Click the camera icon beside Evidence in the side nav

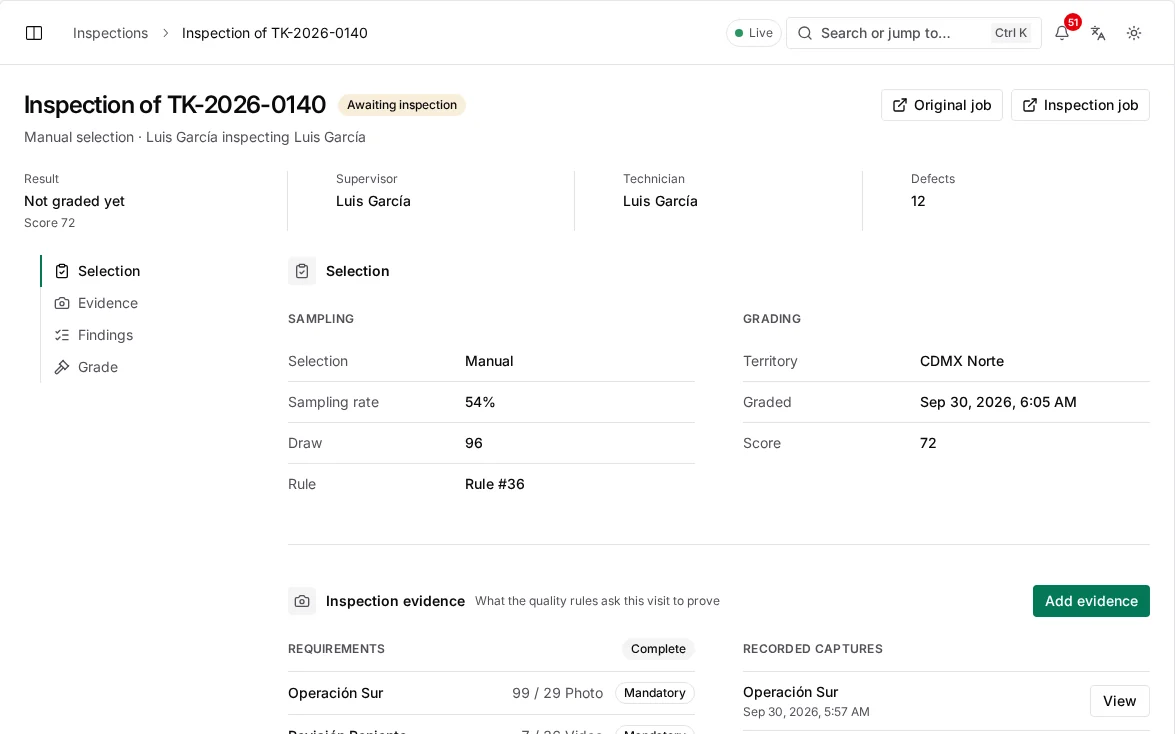[x=62, y=303]
